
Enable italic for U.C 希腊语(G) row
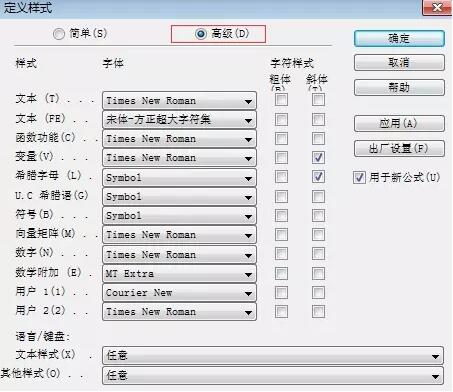pos(318,196)
